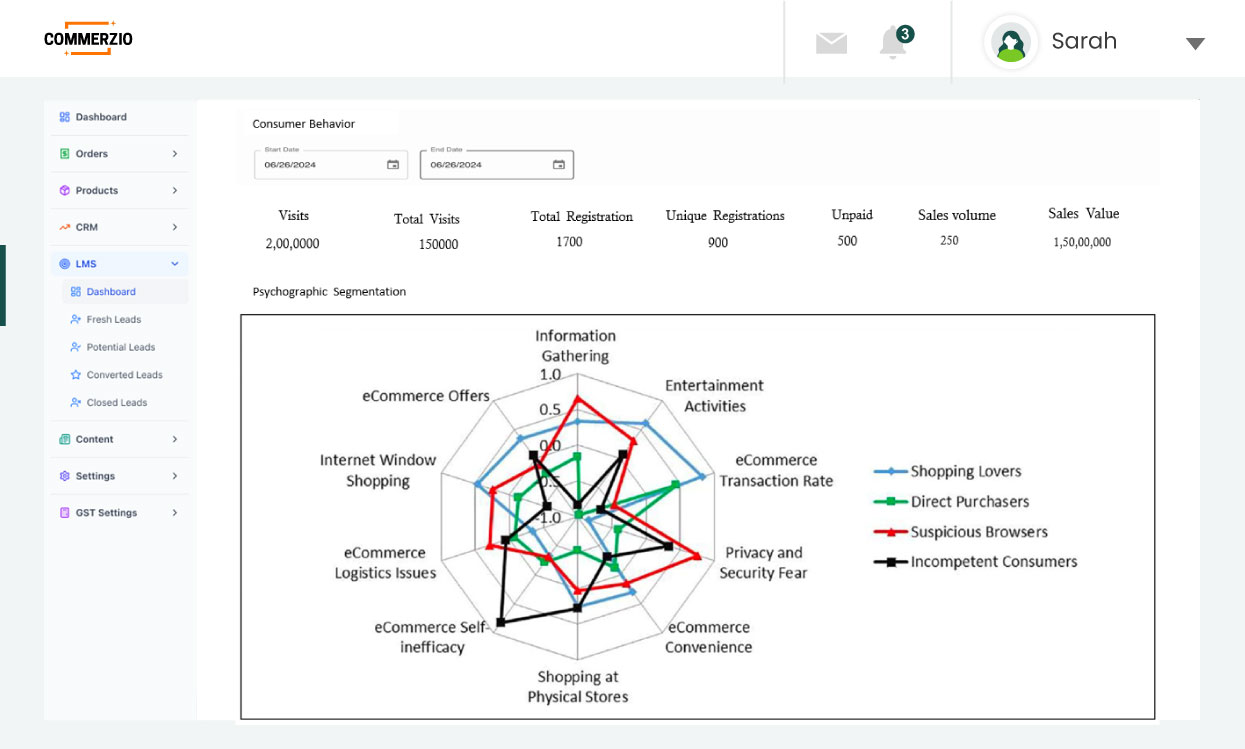Screen dimensions: 1245x749
Task: Open the mail envelope icon
Action: click(x=831, y=43)
